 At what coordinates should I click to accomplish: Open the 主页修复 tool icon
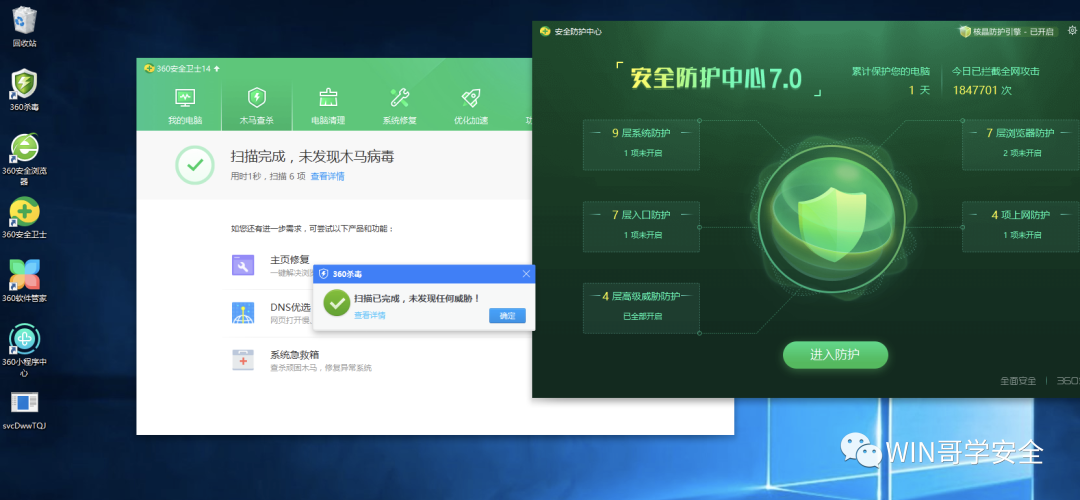243,264
